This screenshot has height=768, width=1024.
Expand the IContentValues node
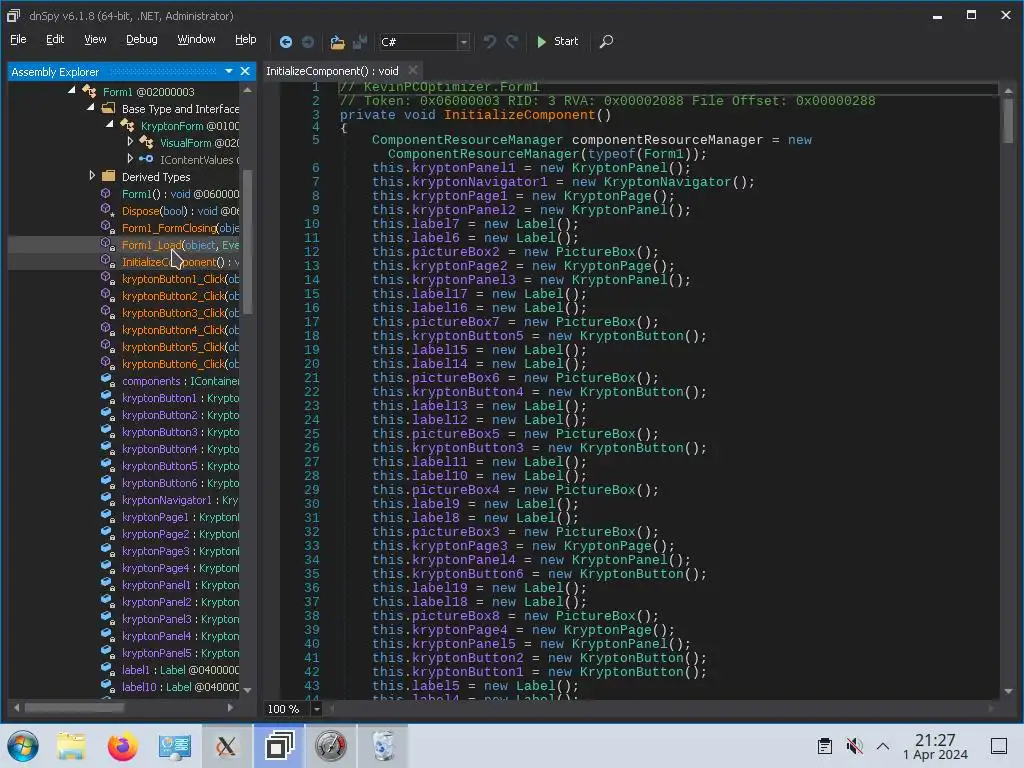coord(130,158)
